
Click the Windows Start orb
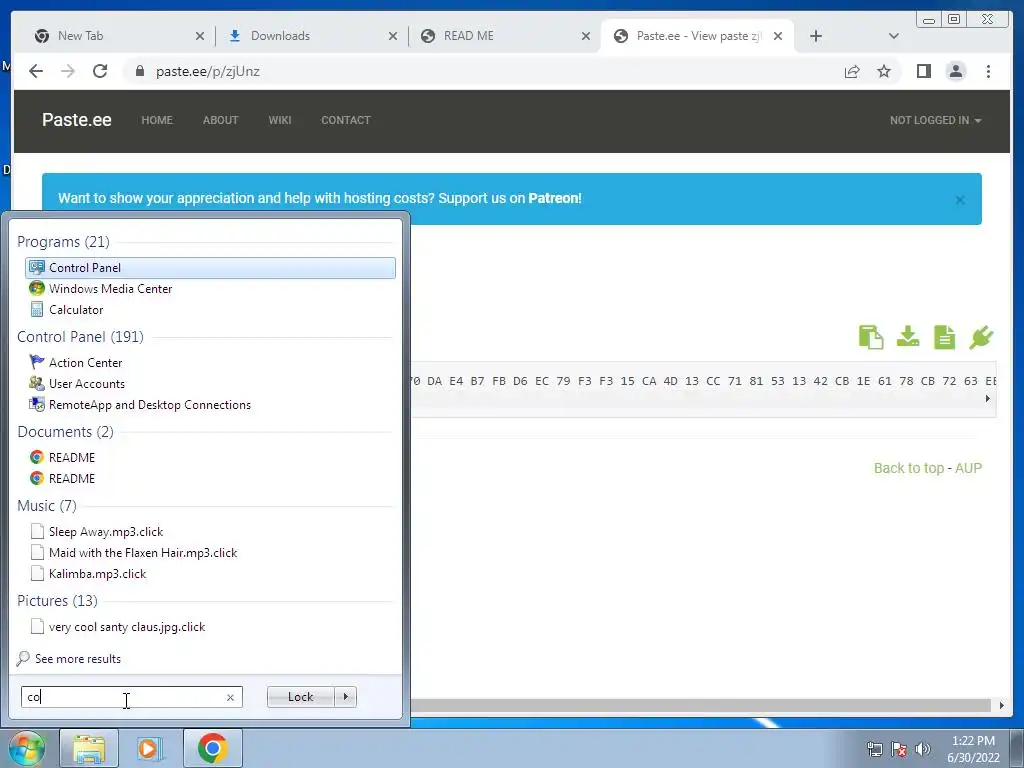coord(26,748)
